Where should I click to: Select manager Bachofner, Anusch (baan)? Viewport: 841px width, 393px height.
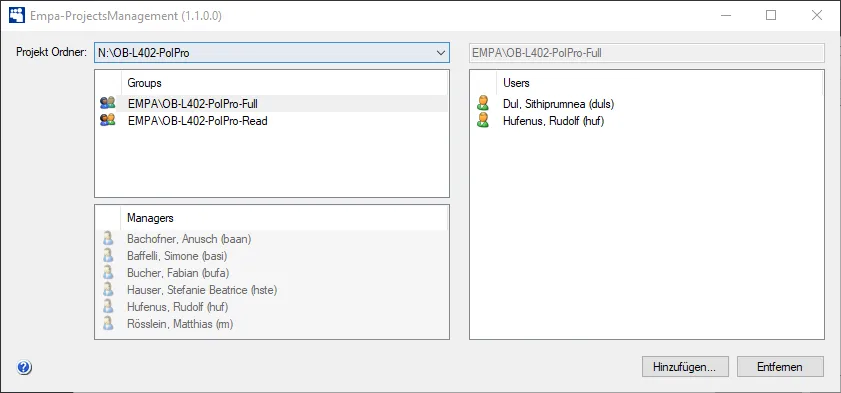pos(189,239)
